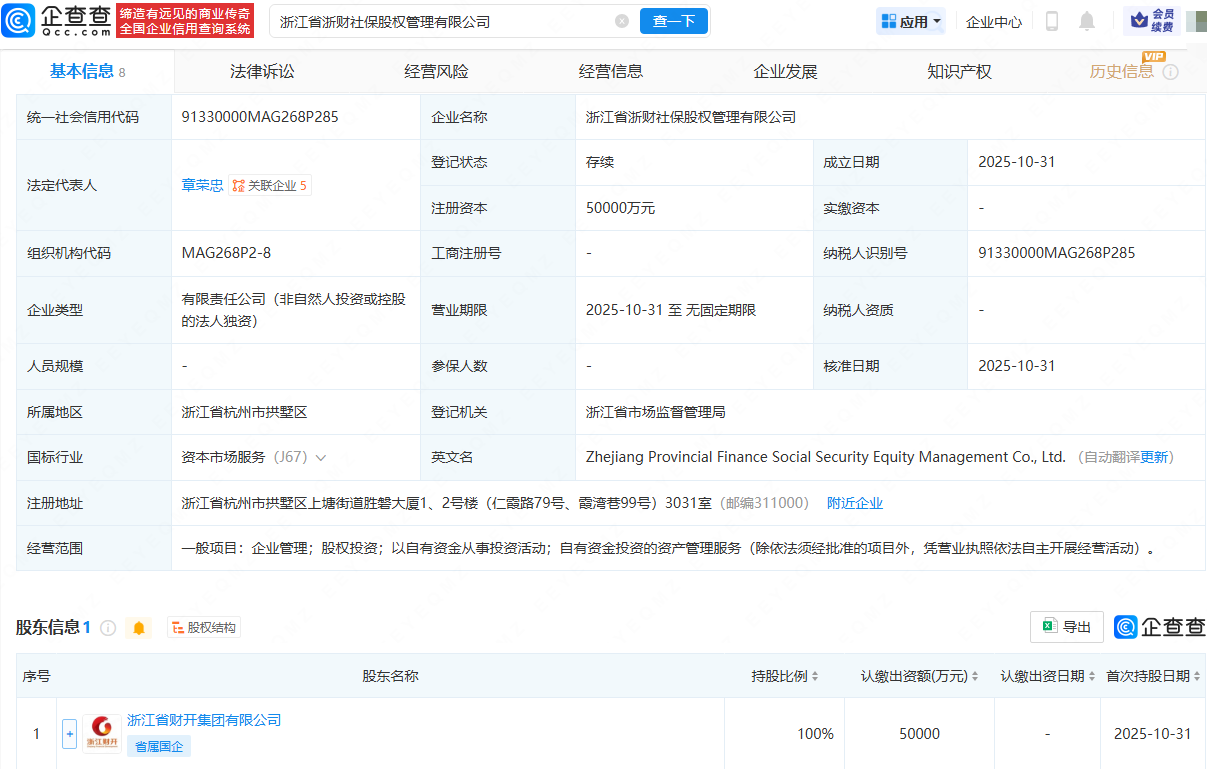The image size is (1207, 769).
Task: Open the notifications bell in header
Action: [1087, 21]
